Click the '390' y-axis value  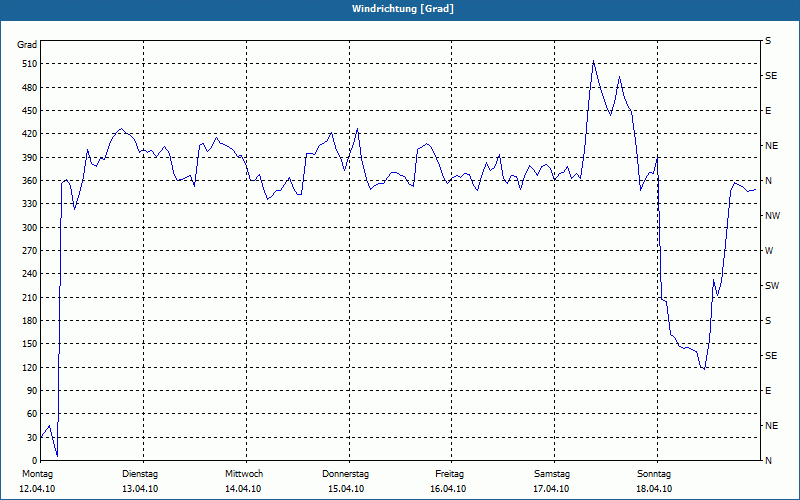coord(30,158)
